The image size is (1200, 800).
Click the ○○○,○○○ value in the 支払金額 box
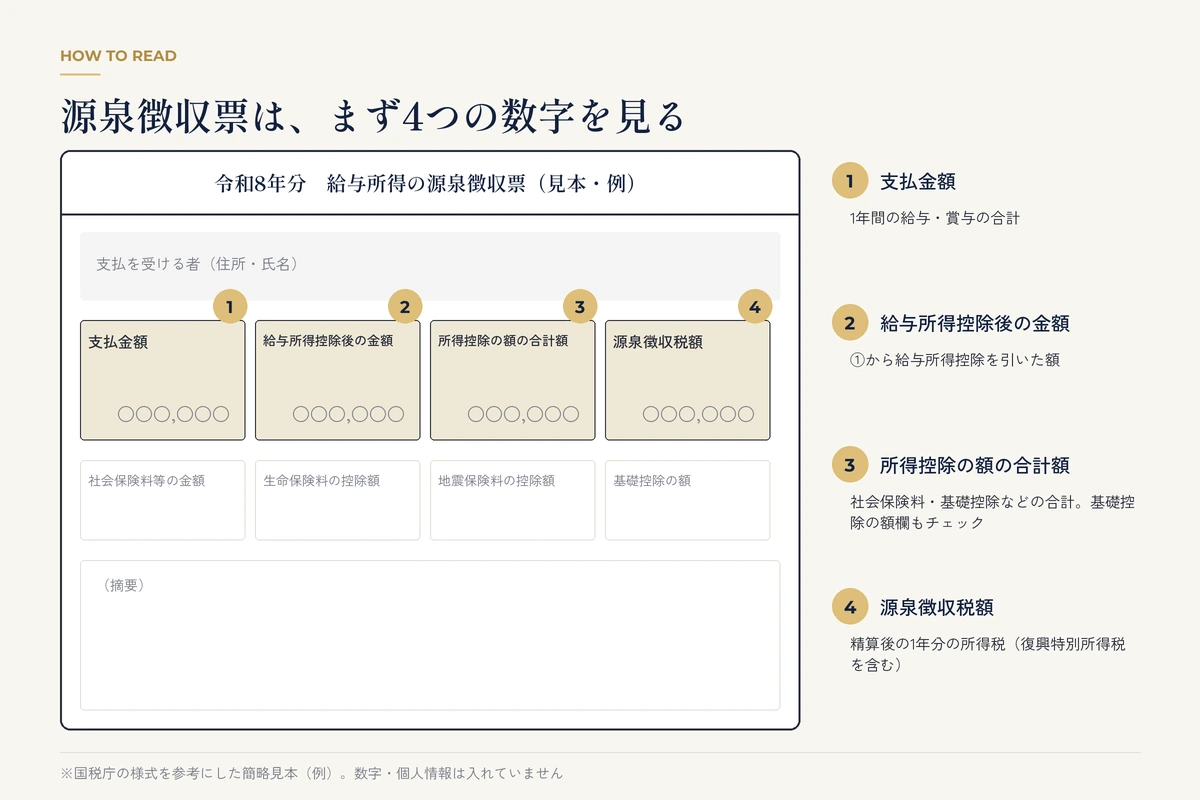tap(173, 413)
